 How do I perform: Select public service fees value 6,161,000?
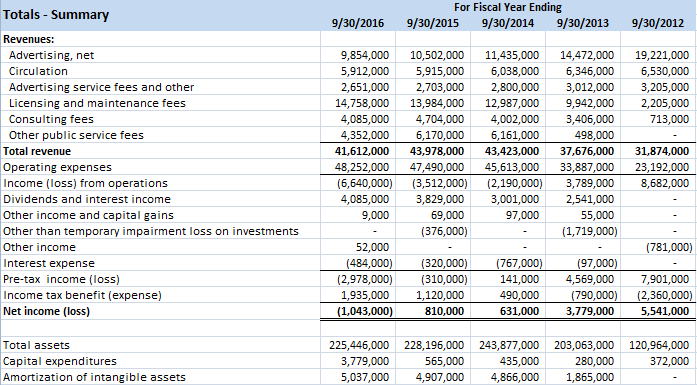pos(515,135)
